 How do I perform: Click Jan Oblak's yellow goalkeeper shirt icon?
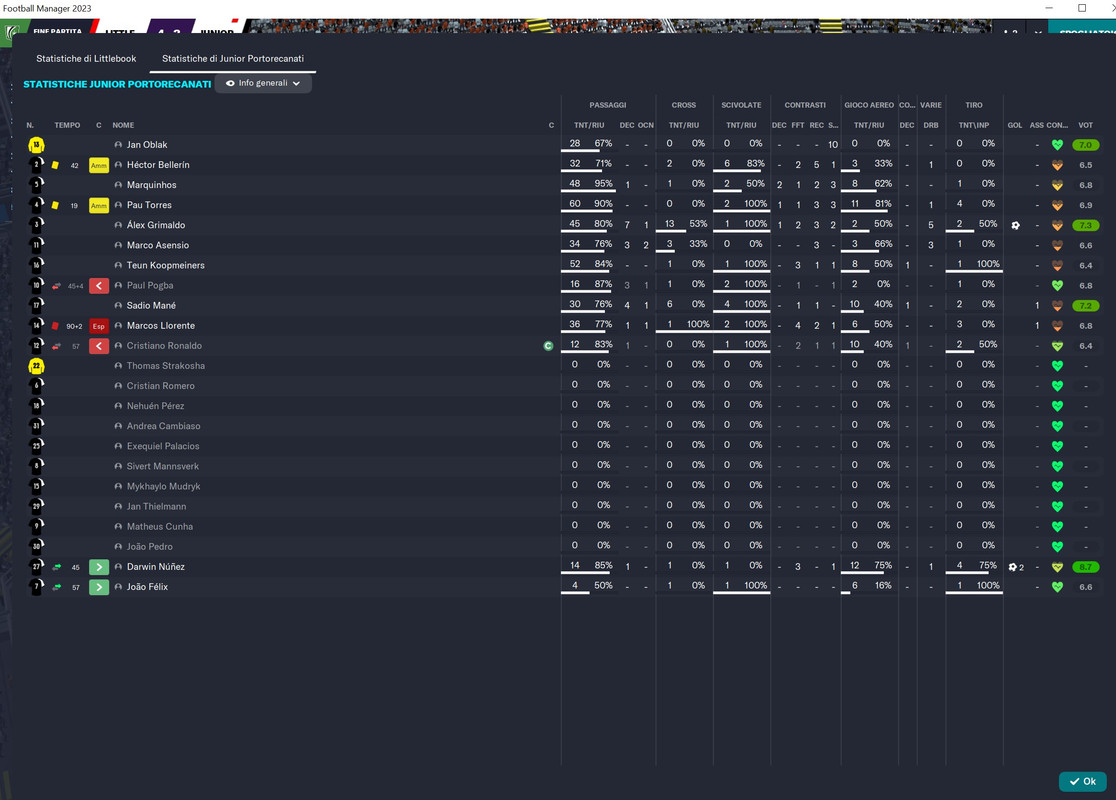(x=36, y=145)
